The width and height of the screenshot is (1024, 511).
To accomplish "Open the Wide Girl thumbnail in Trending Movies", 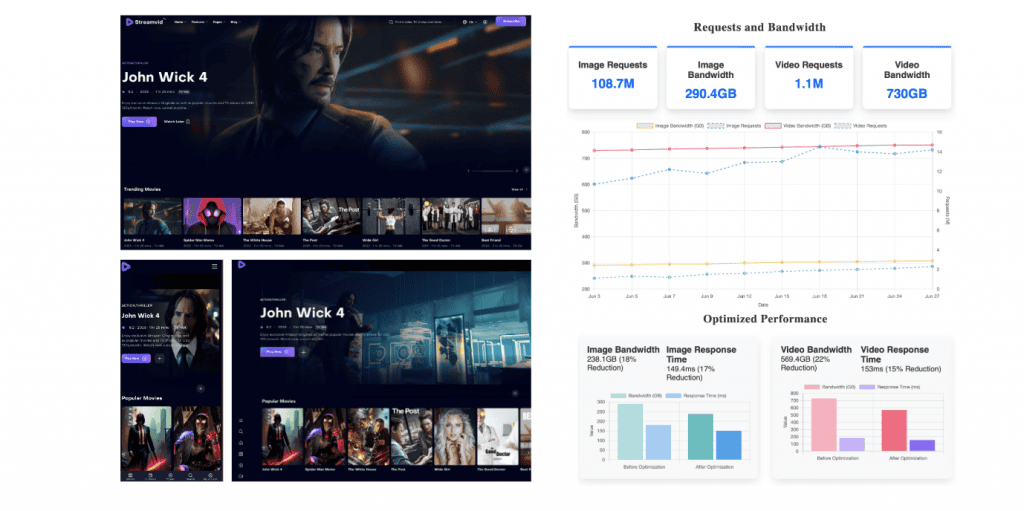I will [391, 216].
